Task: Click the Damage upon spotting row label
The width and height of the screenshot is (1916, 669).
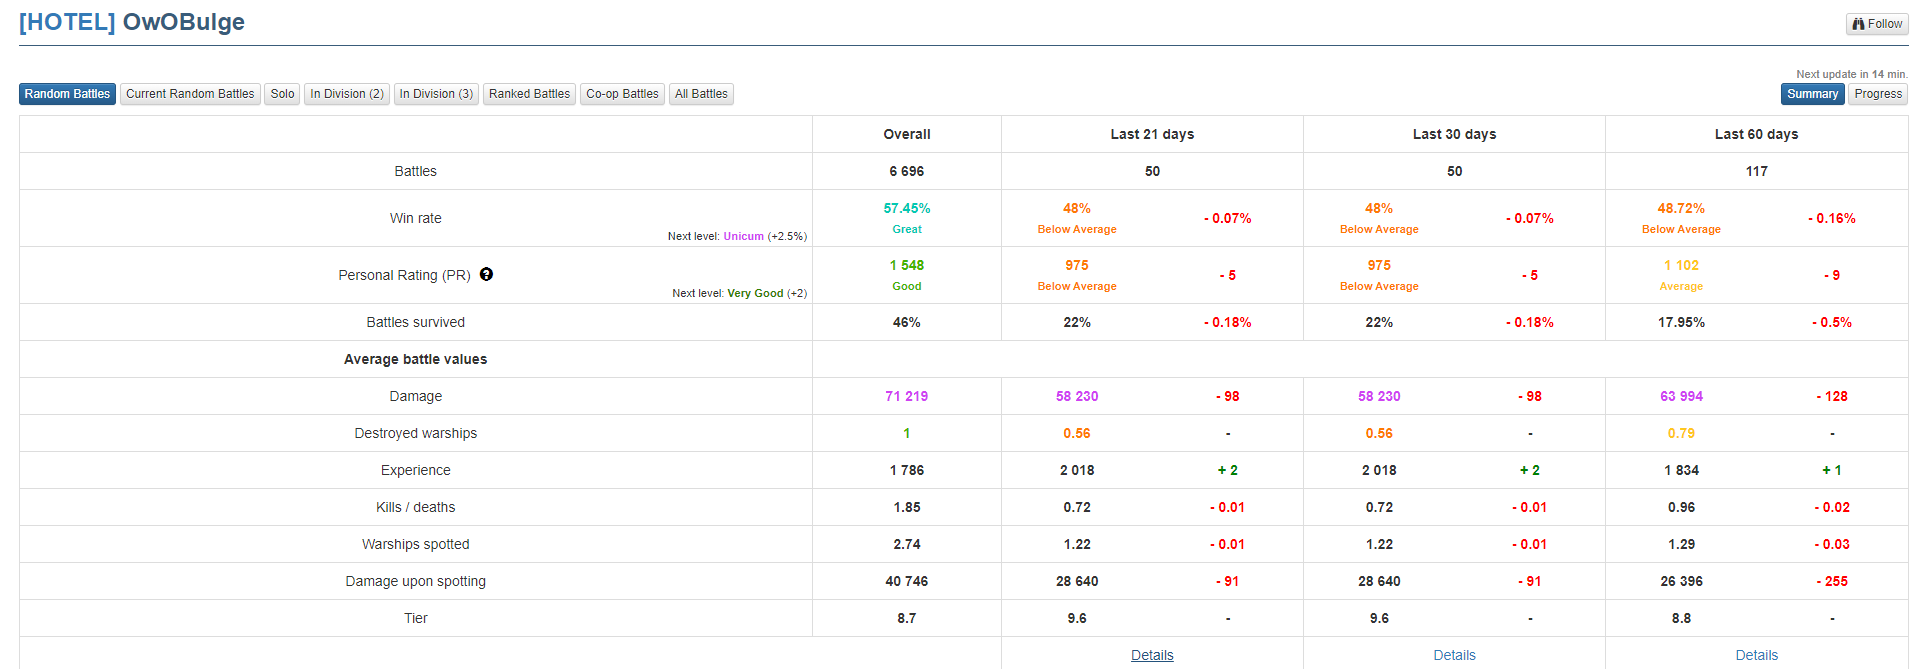Action: (415, 581)
